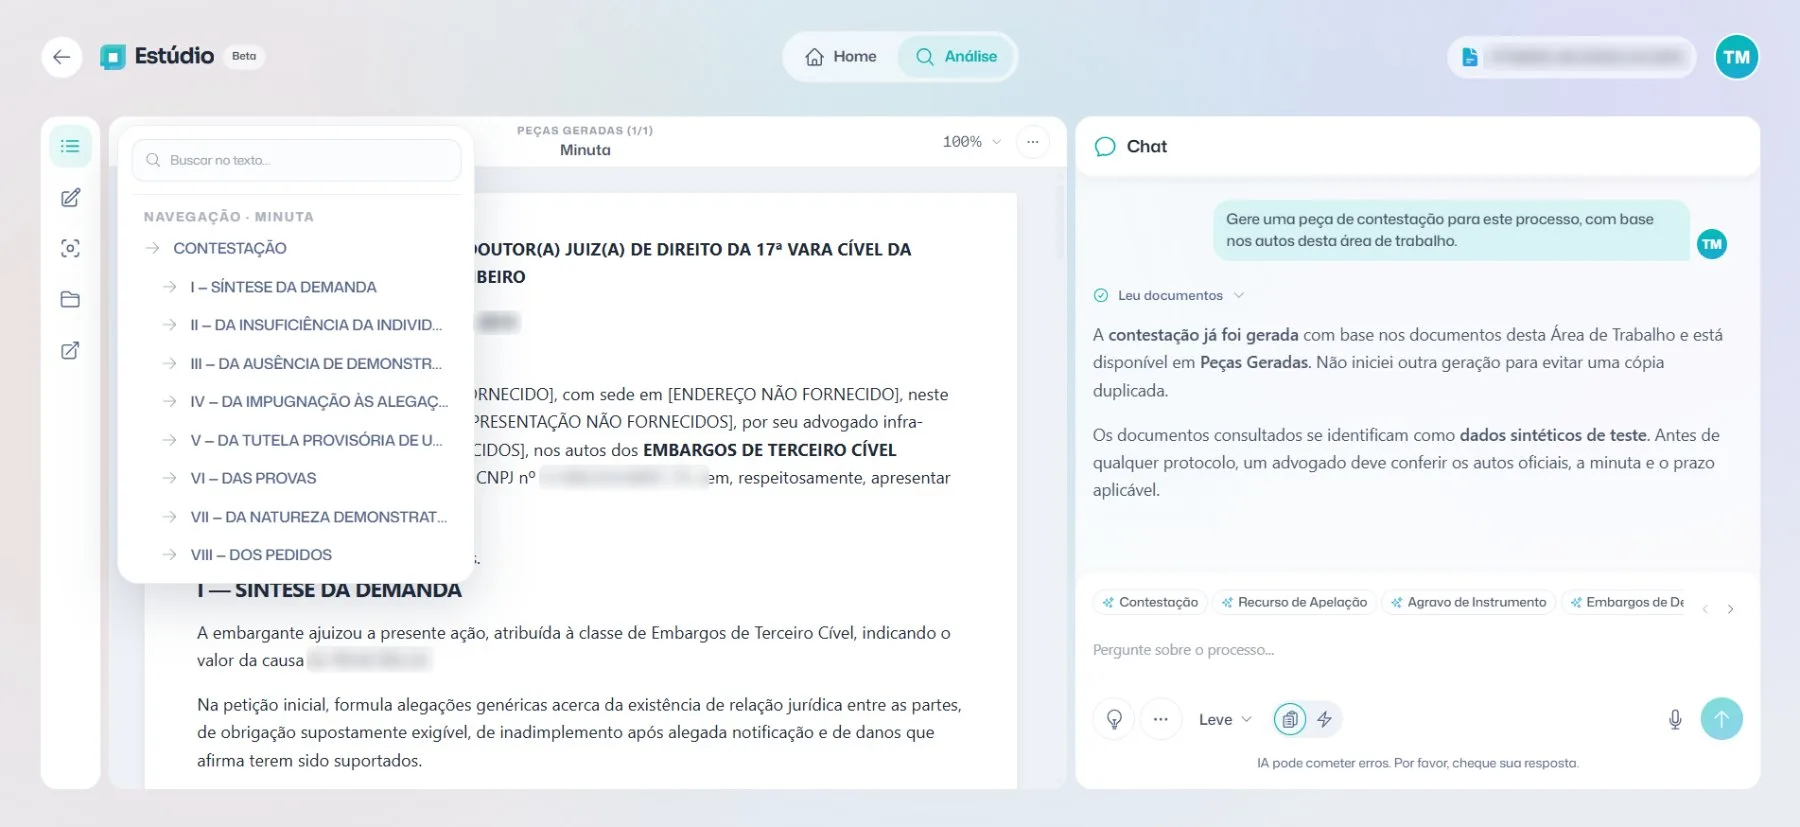Screen dimensions: 1800x827
Task: Focus the Pergunte sobre o processo input
Action: (1416, 650)
